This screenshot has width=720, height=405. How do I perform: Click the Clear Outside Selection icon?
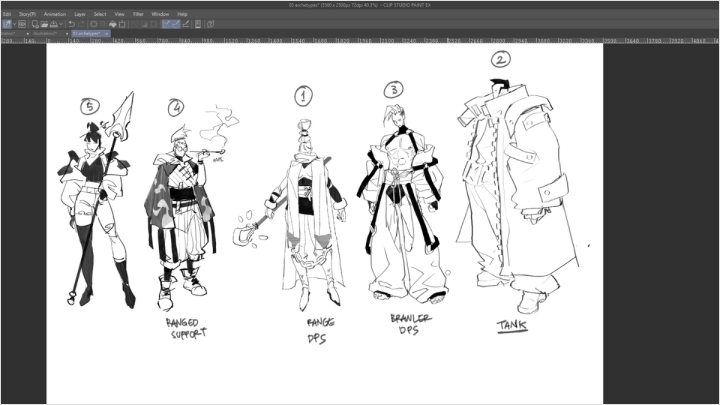103,24
